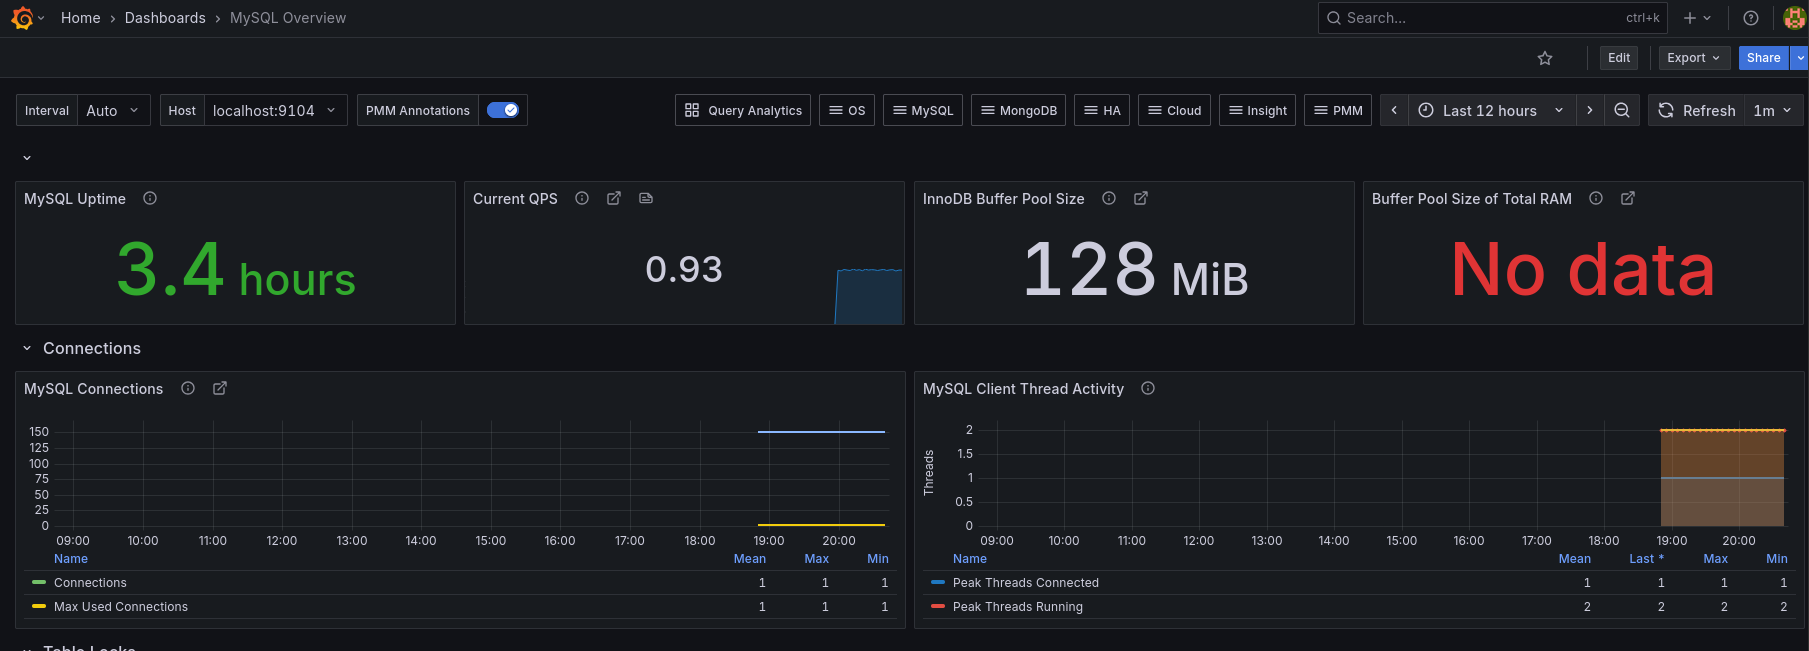The width and height of the screenshot is (1809, 651).
Task: Open the Interval Auto dropdown
Action: (x=114, y=110)
